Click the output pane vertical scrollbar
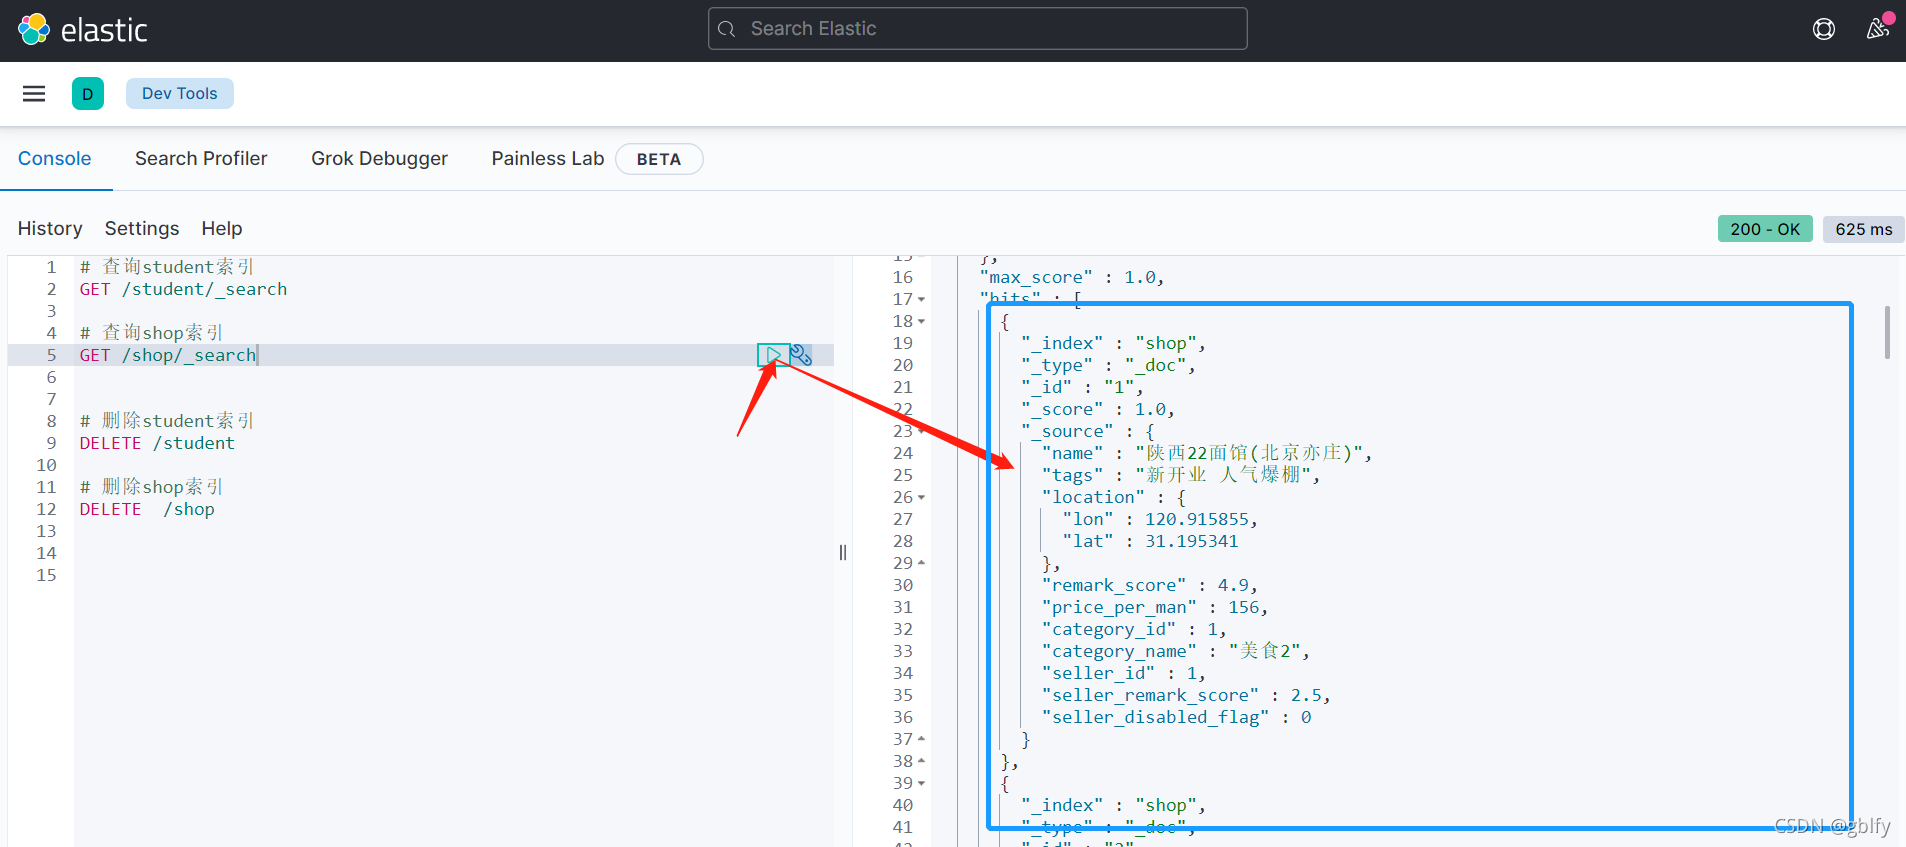This screenshot has width=1906, height=847. (1887, 332)
